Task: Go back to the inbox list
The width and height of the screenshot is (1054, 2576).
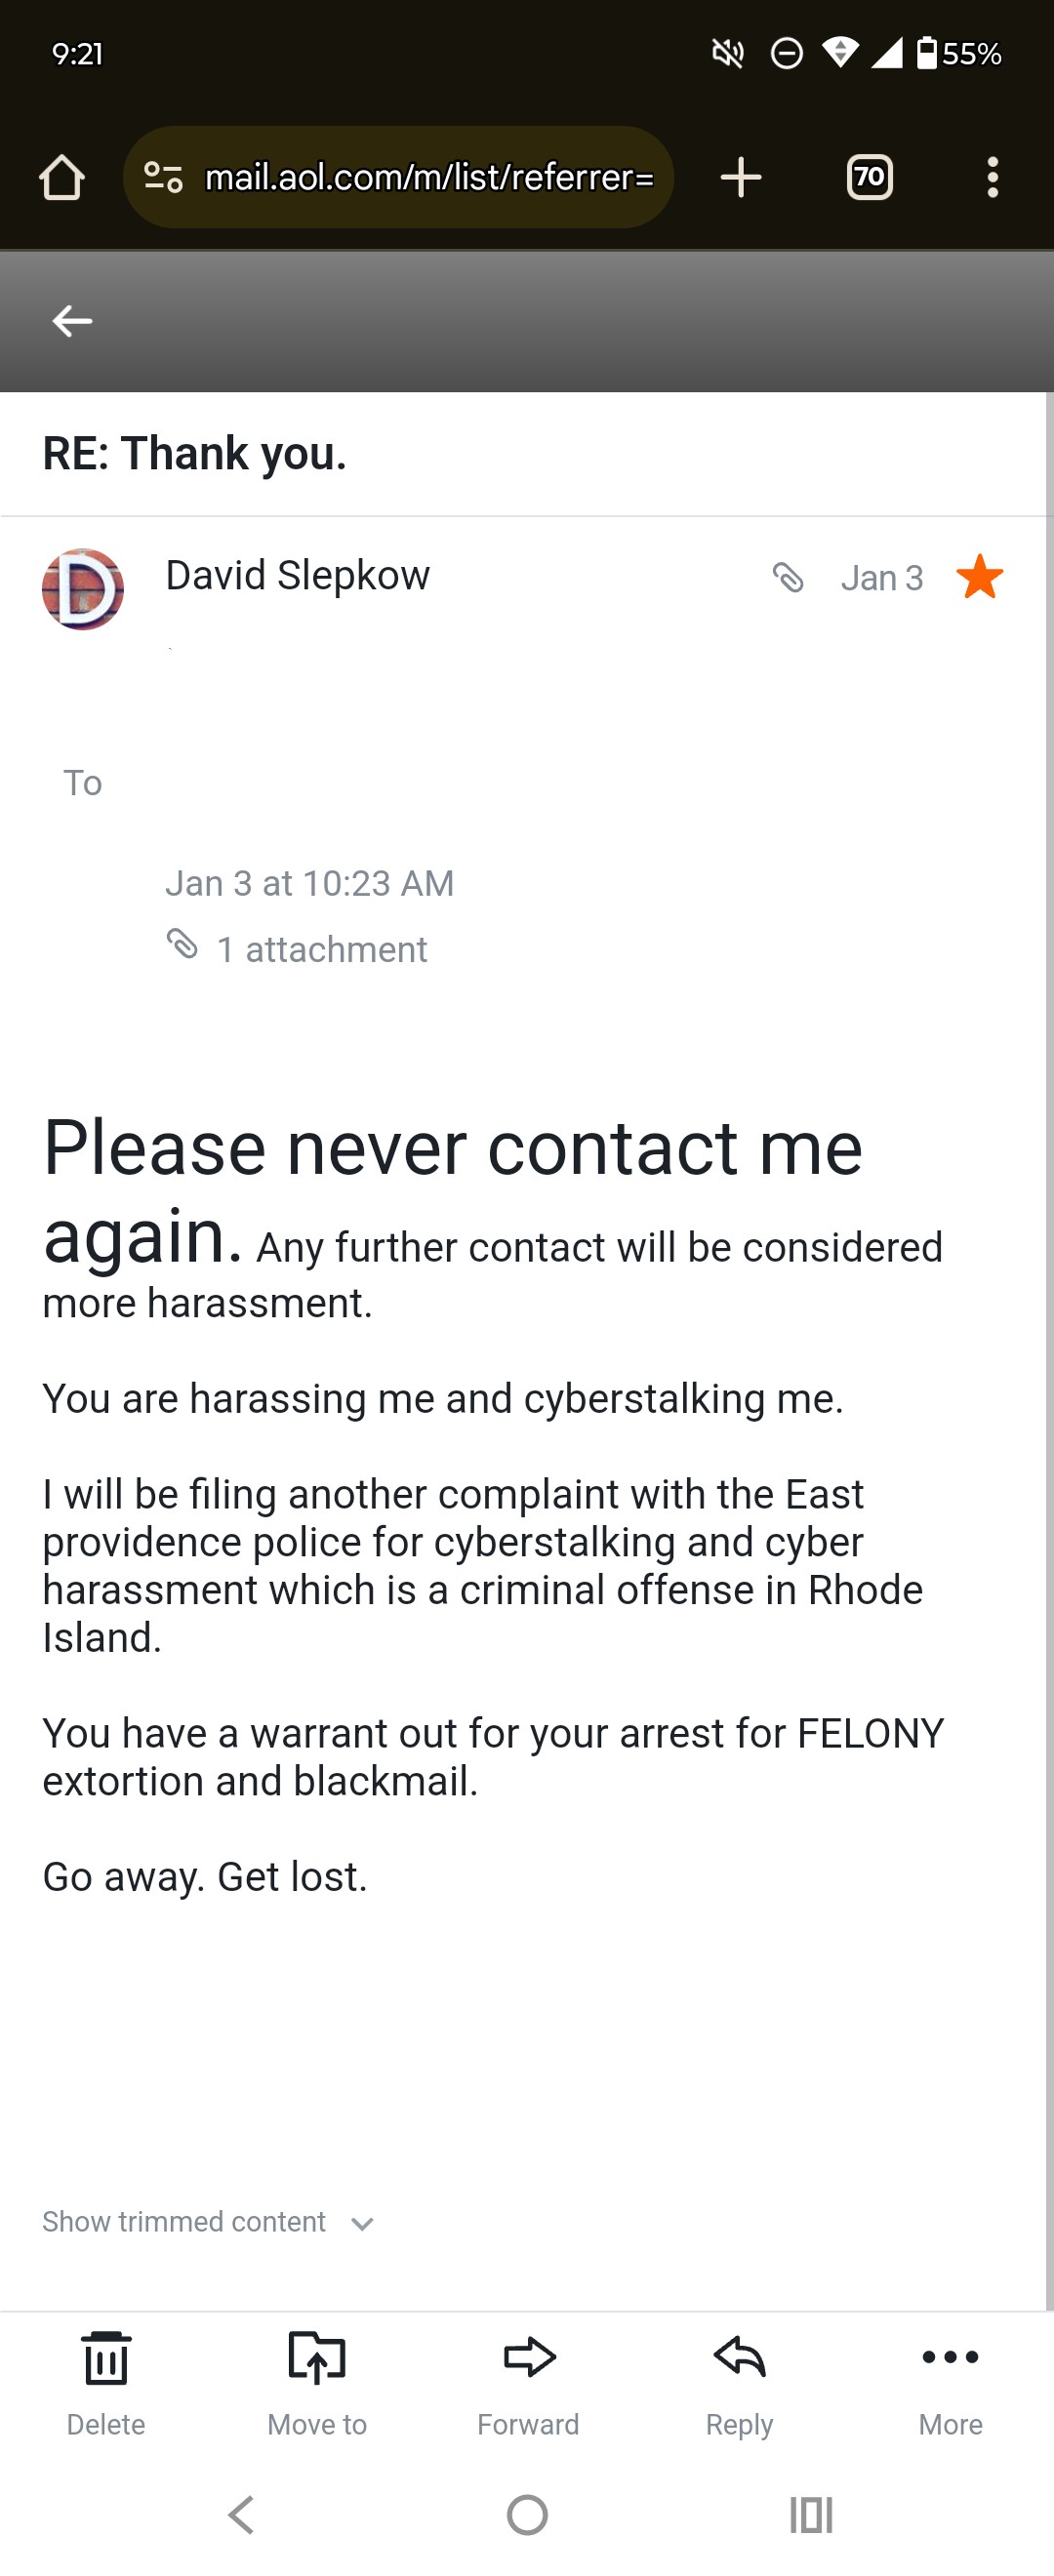Action: click(72, 321)
